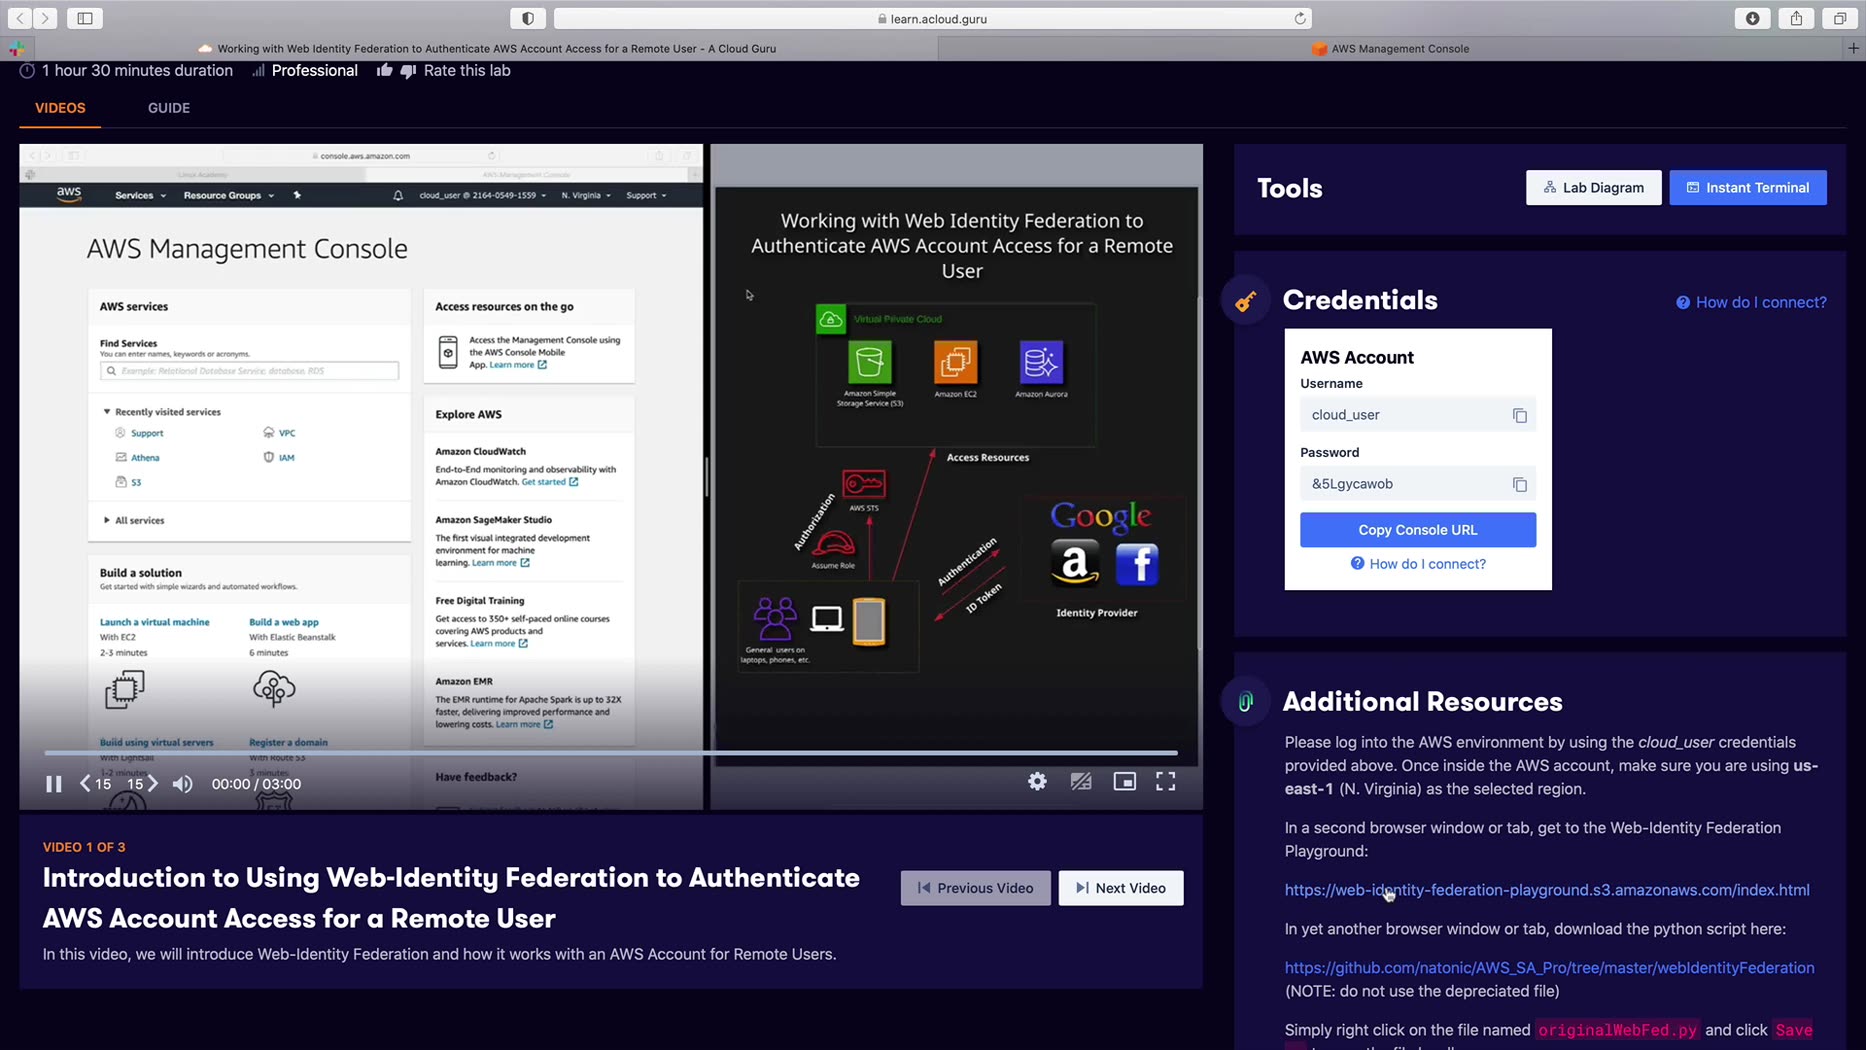This screenshot has width=1866, height=1050.
Task: Go to the Previous Video
Action: 975,888
